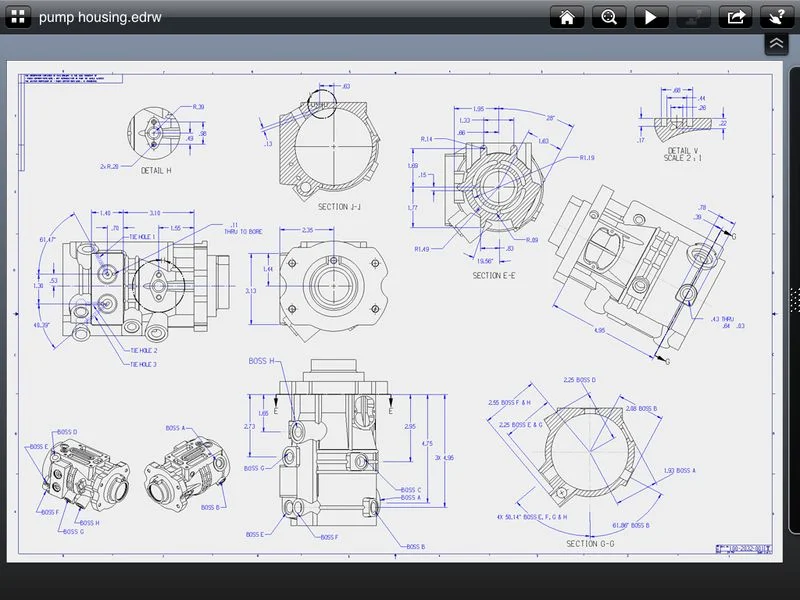This screenshot has width=800, height=600.
Task: Tap the '.43 THRU' hole callout
Action: (x=722, y=319)
